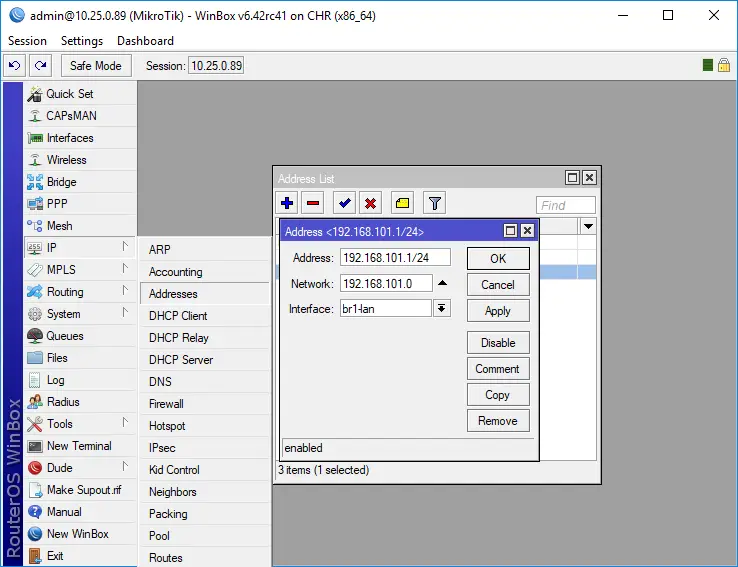Select ARP from IP submenu
This screenshot has height=567, width=738.
coord(205,250)
